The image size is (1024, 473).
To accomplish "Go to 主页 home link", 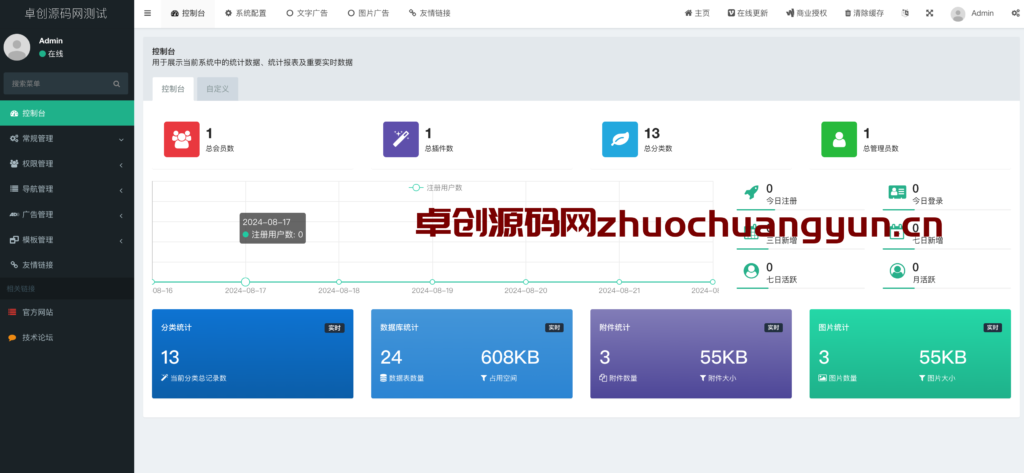I will pyautogui.click(x=697, y=13).
